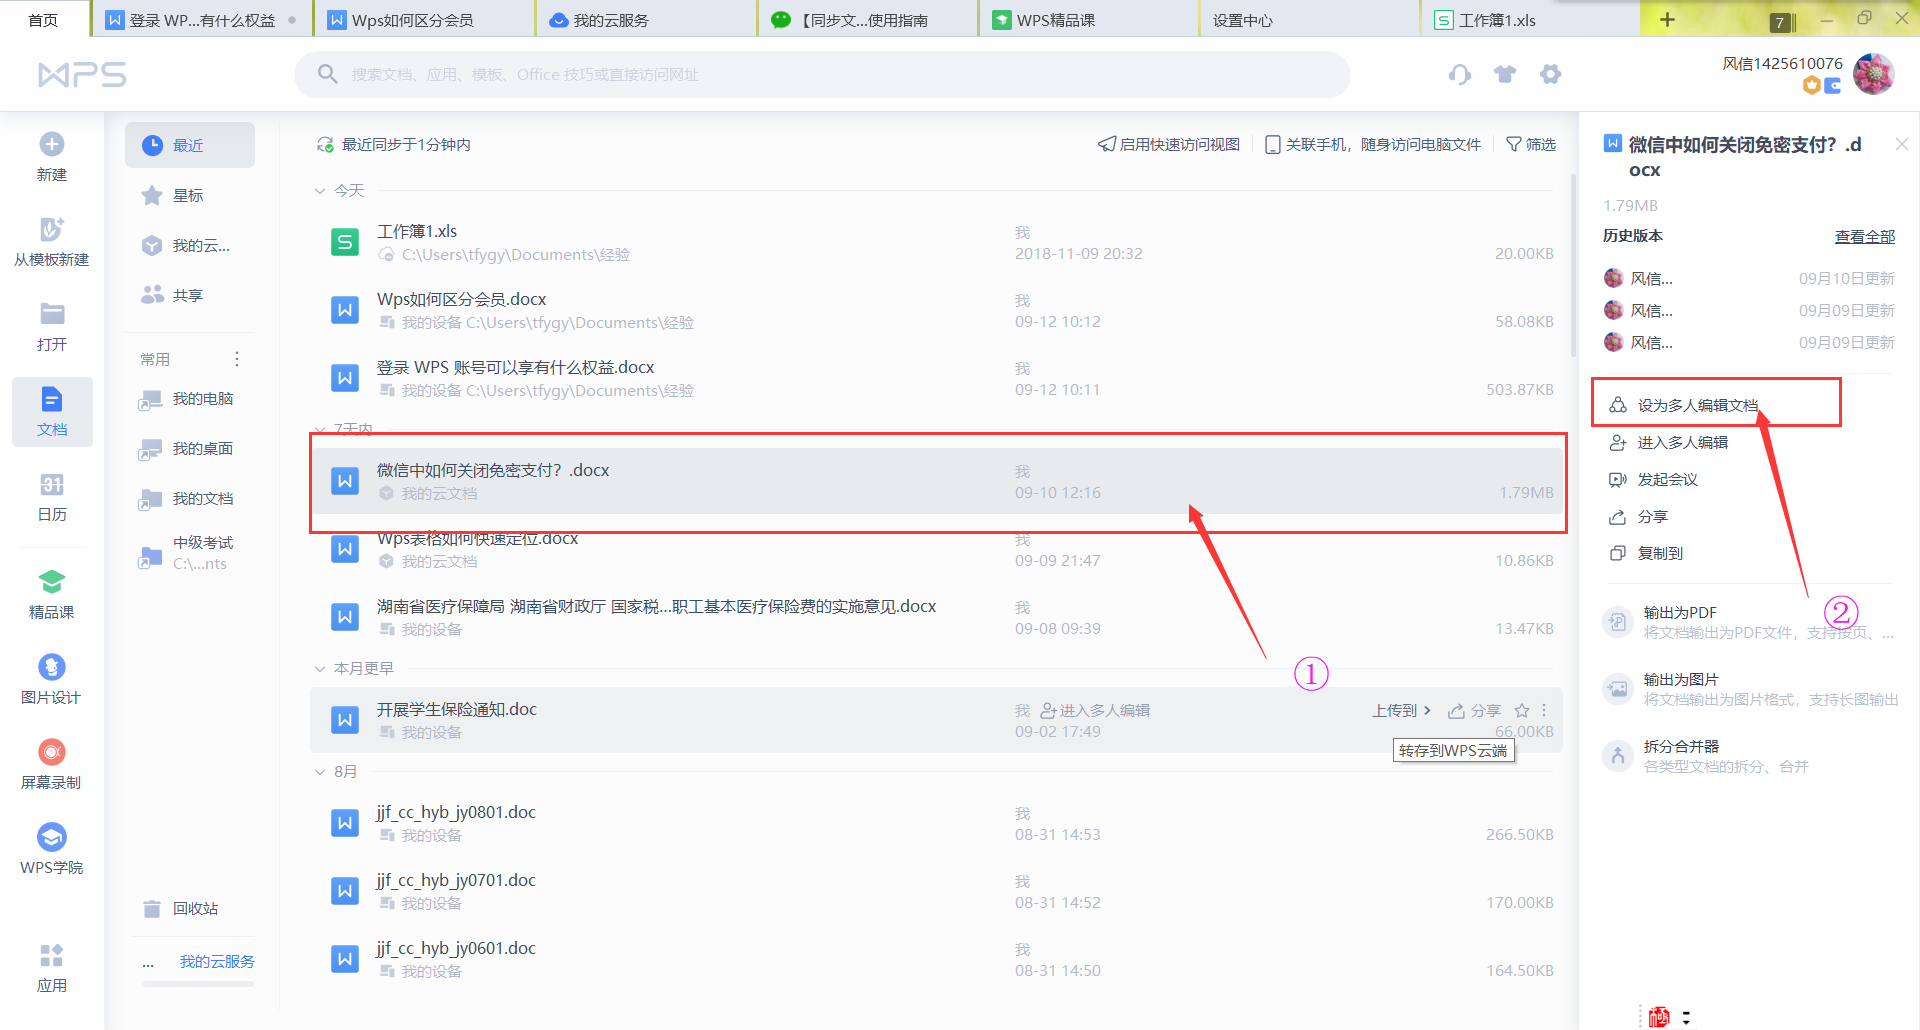This screenshot has width=1920, height=1030.
Task: Click the sync status icon beside 最近同步于1分钟内
Action: 325,145
